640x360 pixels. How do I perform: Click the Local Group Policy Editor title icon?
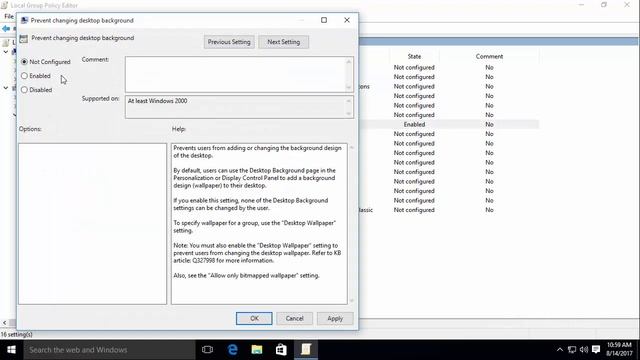(x=4, y=5)
